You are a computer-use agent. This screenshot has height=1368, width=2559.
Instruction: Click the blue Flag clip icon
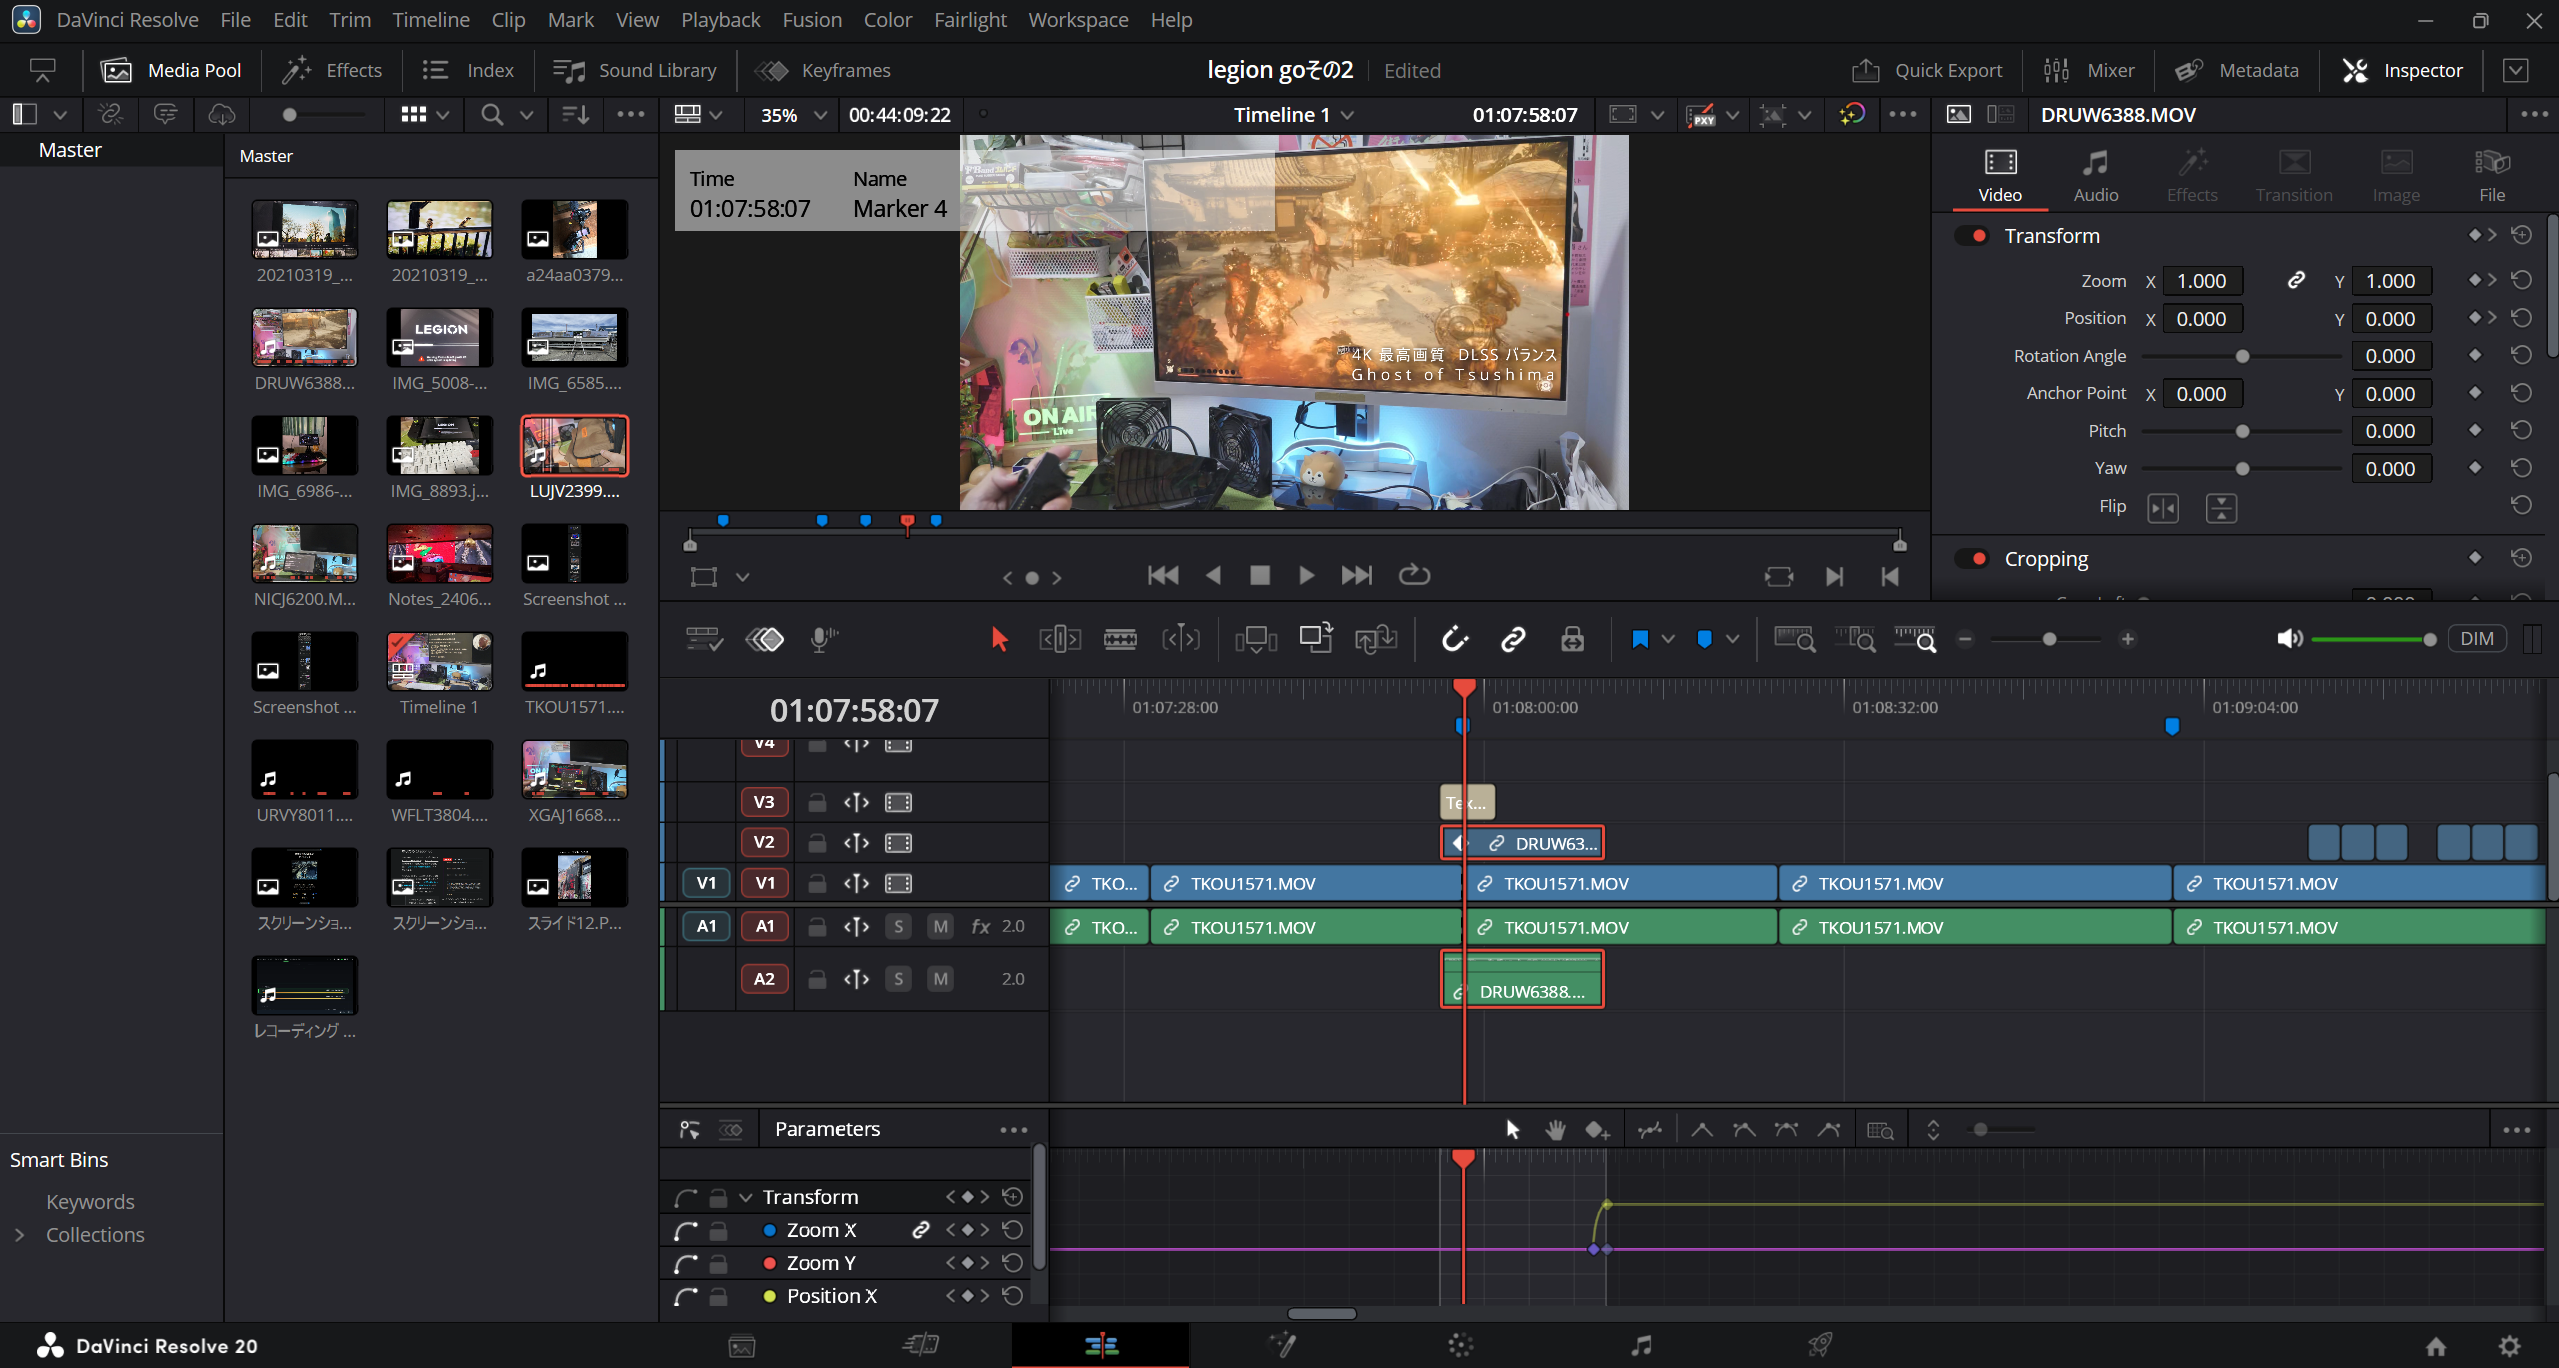[1640, 639]
